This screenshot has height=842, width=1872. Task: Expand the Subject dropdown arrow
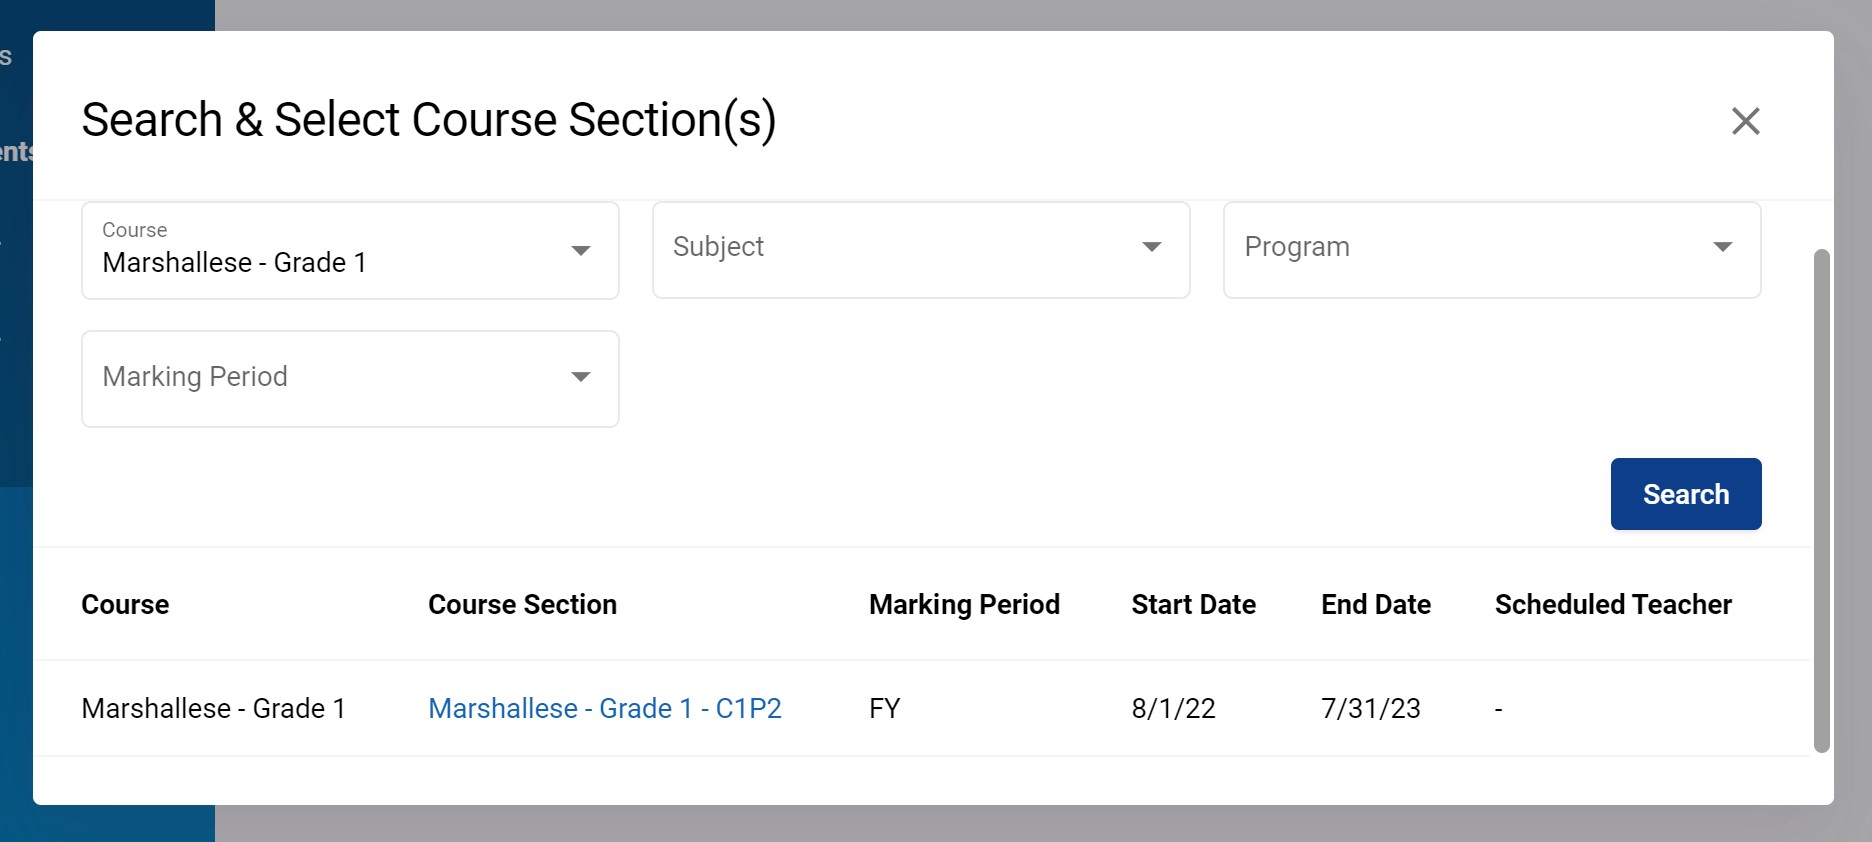coord(1151,247)
